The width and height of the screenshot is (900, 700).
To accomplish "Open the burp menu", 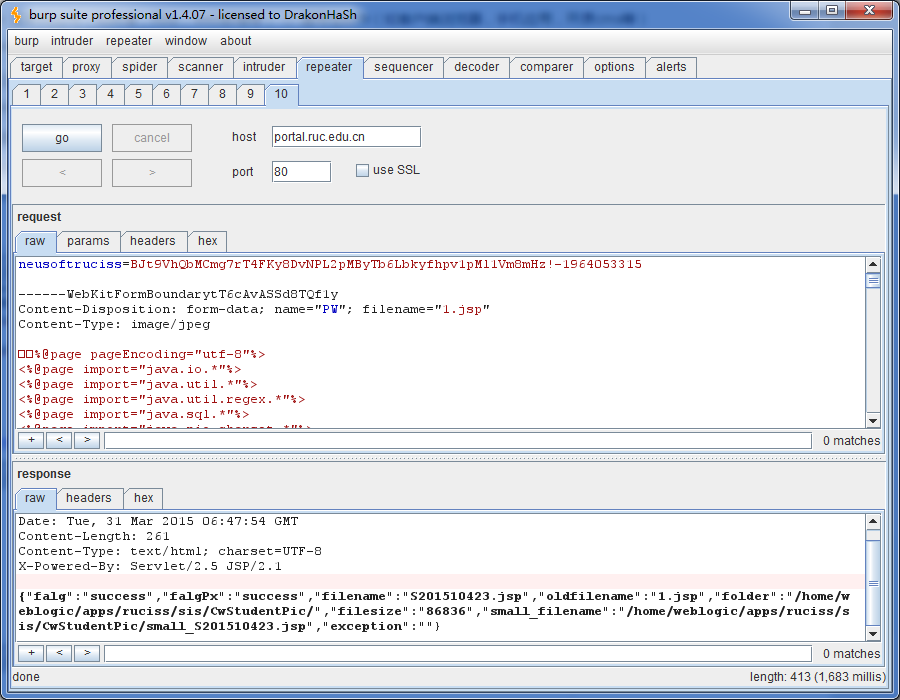I will (26, 41).
